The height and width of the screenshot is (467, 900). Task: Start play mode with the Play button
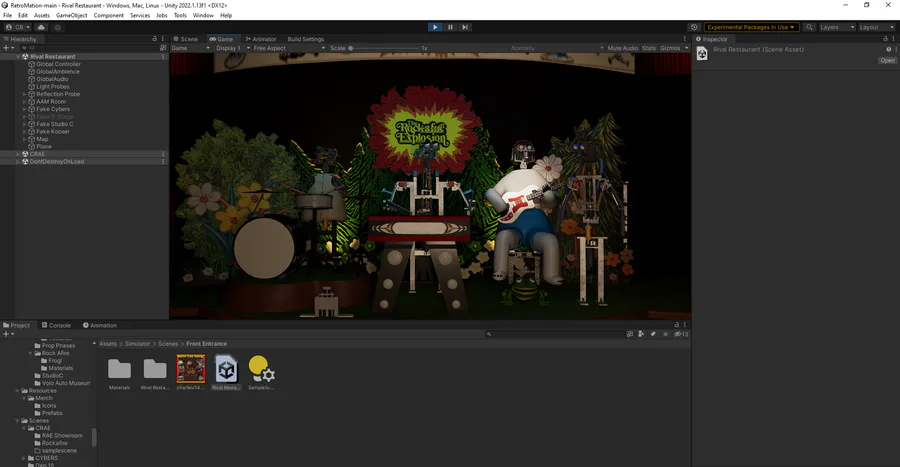435,27
